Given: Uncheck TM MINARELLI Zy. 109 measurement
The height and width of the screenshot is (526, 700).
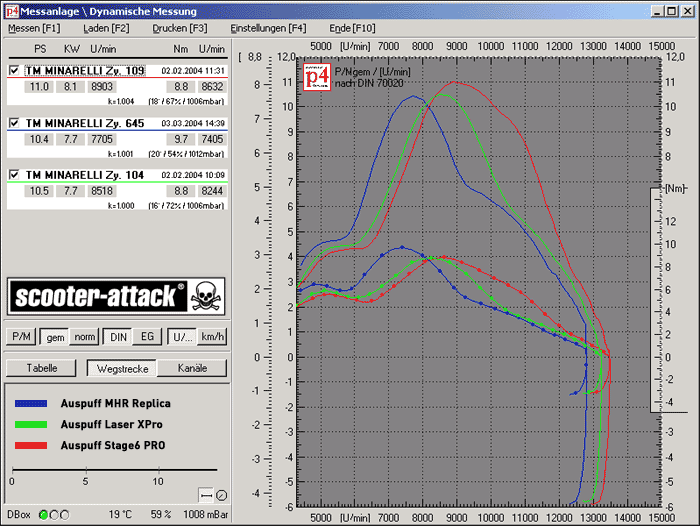Looking at the screenshot, I should [x=14, y=71].
